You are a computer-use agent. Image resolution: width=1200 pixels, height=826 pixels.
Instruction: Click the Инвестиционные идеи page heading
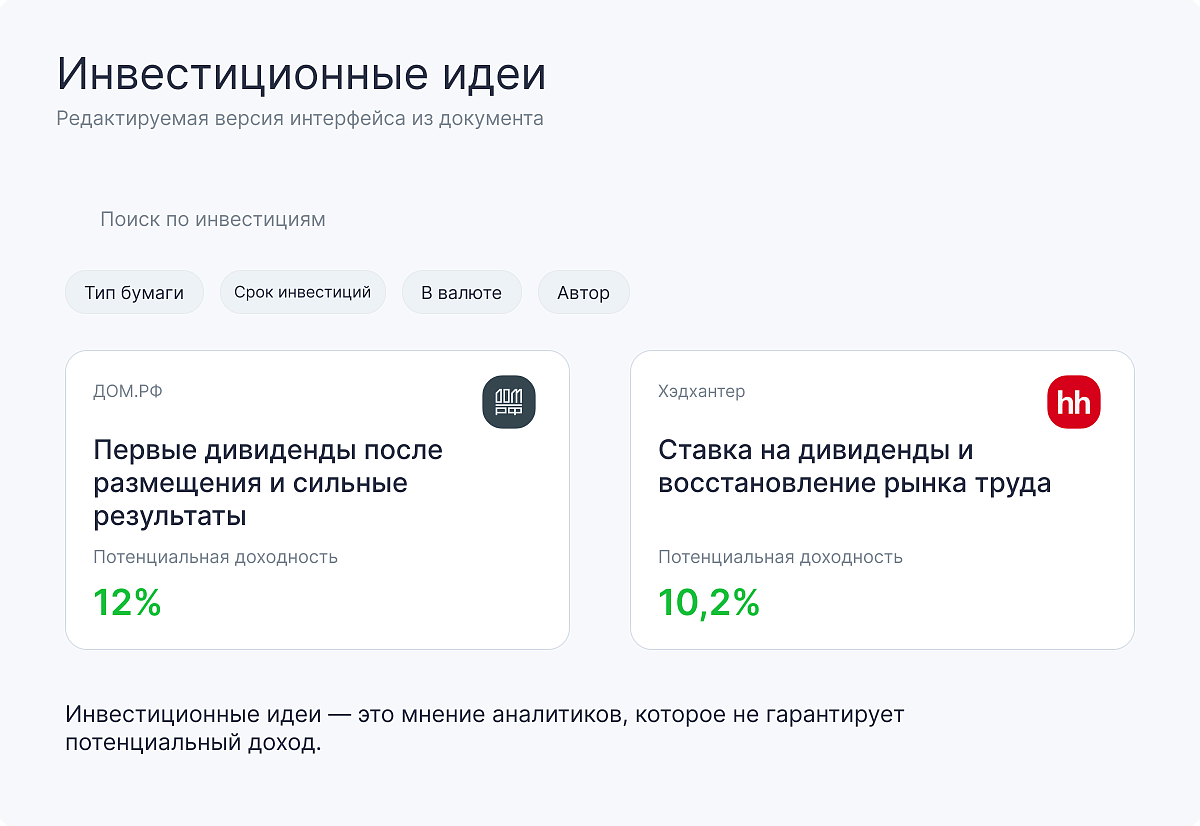(x=301, y=75)
